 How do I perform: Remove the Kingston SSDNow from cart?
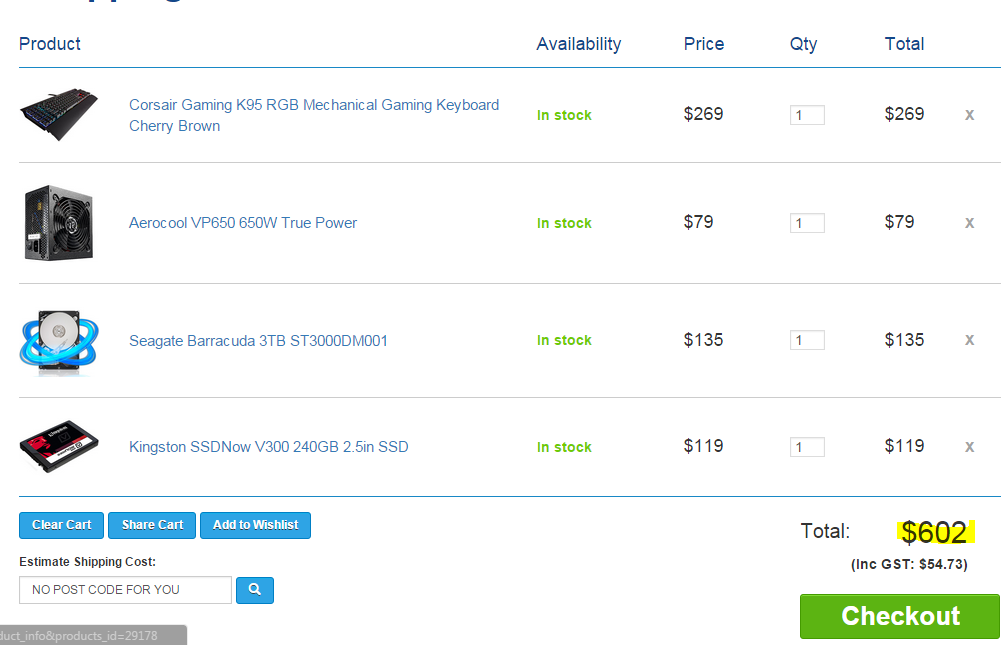969,447
